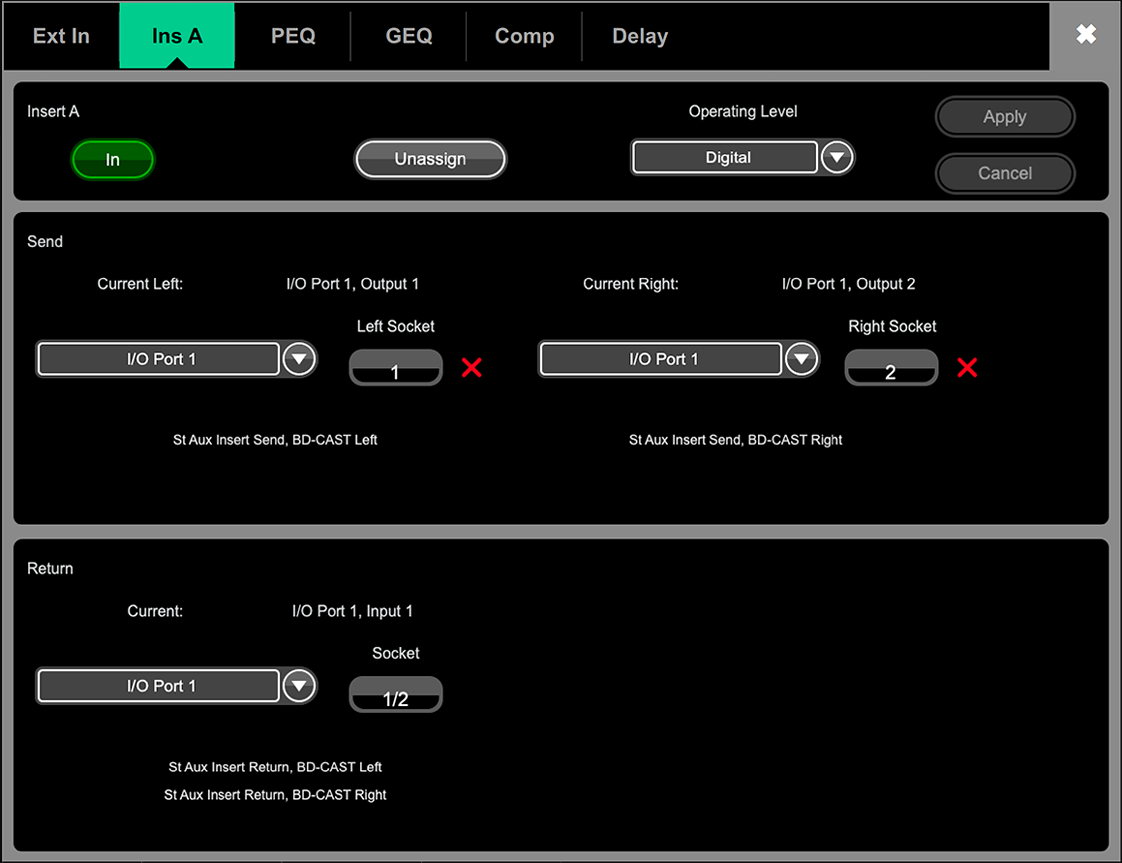Click the Return Socket 1/2 box
1122x863 pixels.
click(x=396, y=695)
